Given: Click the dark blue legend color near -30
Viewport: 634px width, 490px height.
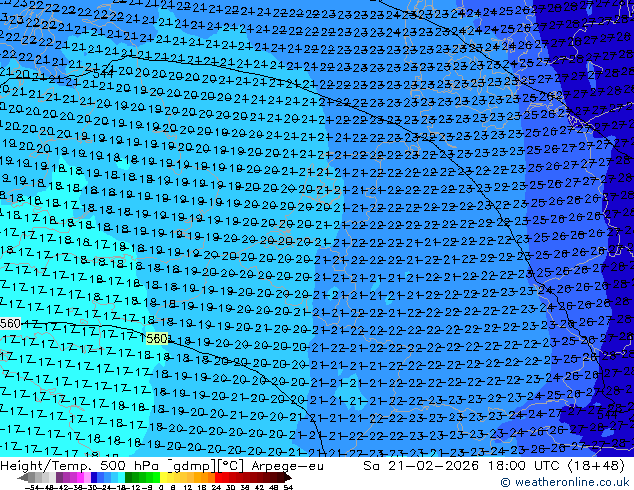Looking at the screenshot, I should 94,477.
